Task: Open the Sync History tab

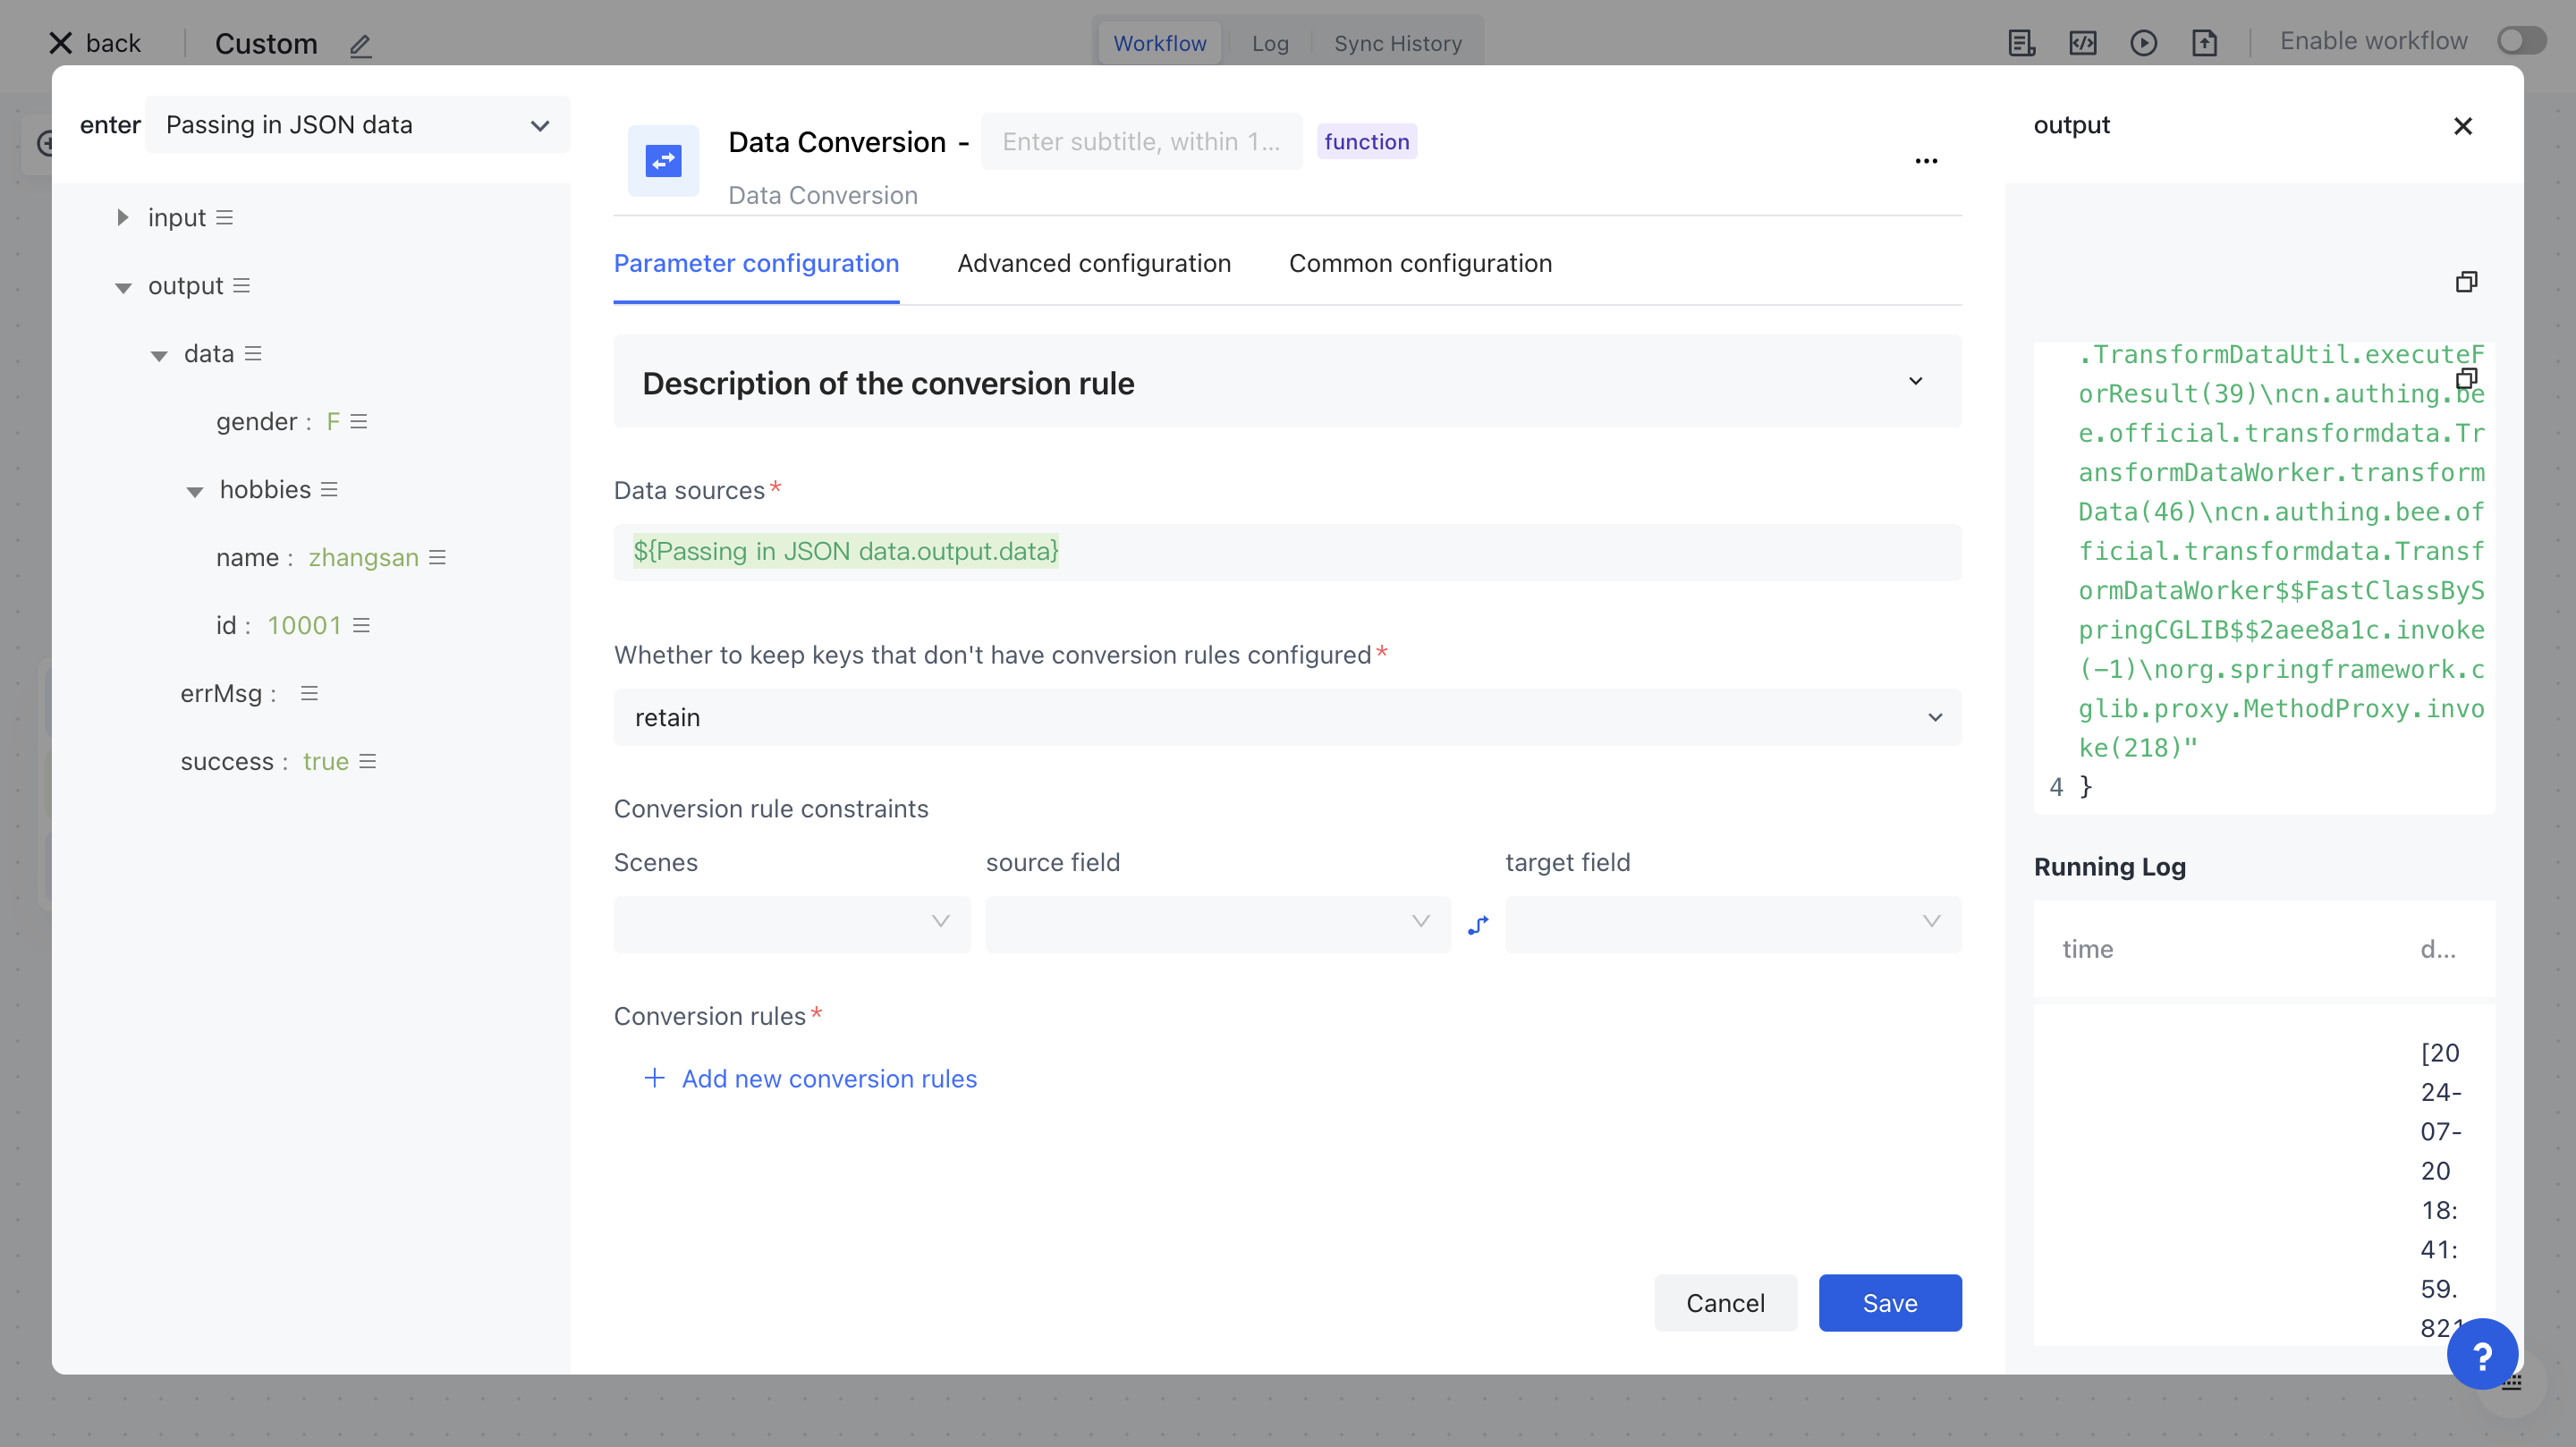Action: [x=1397, y=43]
